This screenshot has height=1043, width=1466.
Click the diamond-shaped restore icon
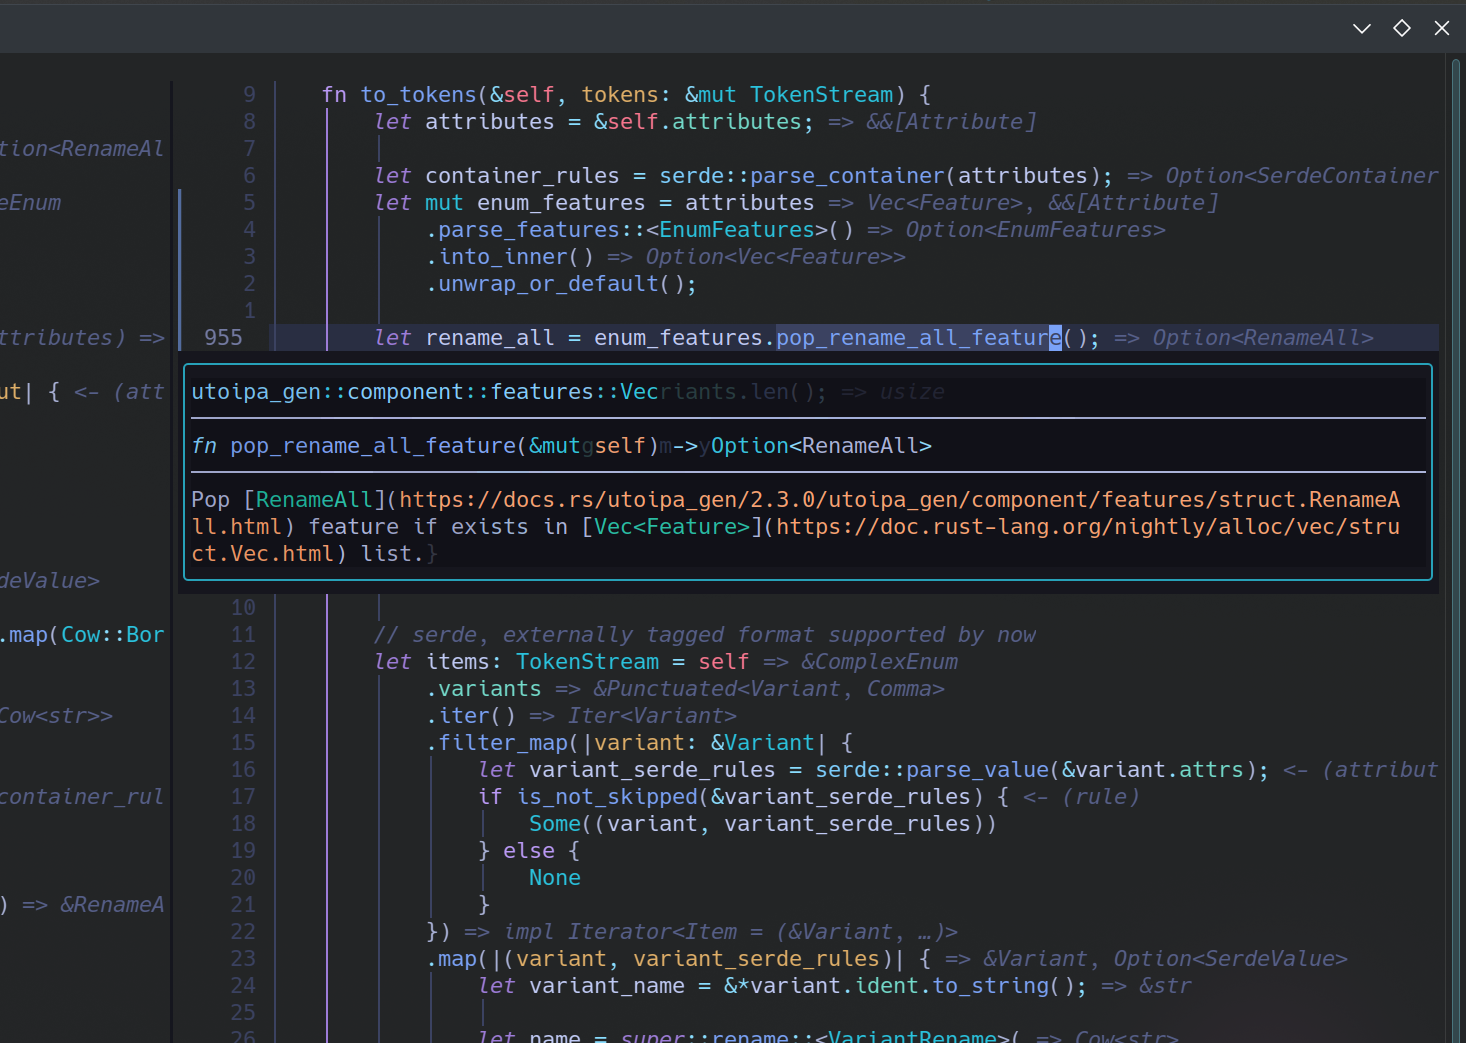tap(1401, 28)
